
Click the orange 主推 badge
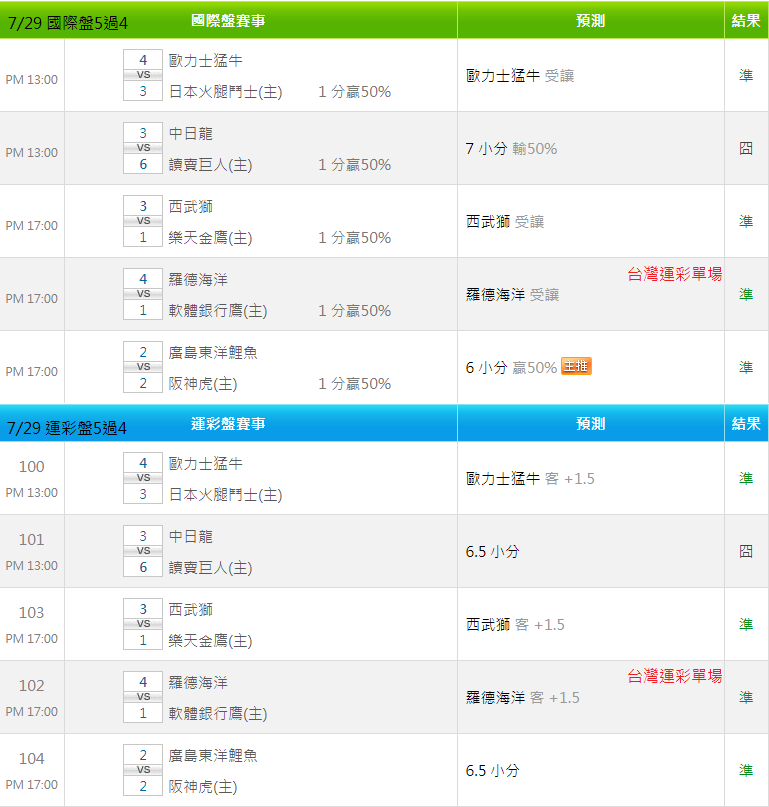pyautogui.click(x=576, y=366)
